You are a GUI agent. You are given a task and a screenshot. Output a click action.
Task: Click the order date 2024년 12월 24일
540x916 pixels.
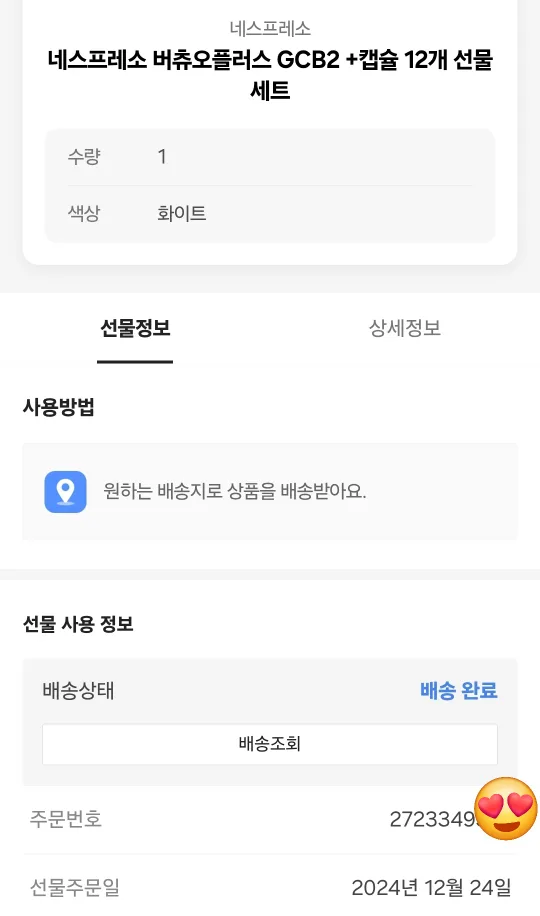431,887
